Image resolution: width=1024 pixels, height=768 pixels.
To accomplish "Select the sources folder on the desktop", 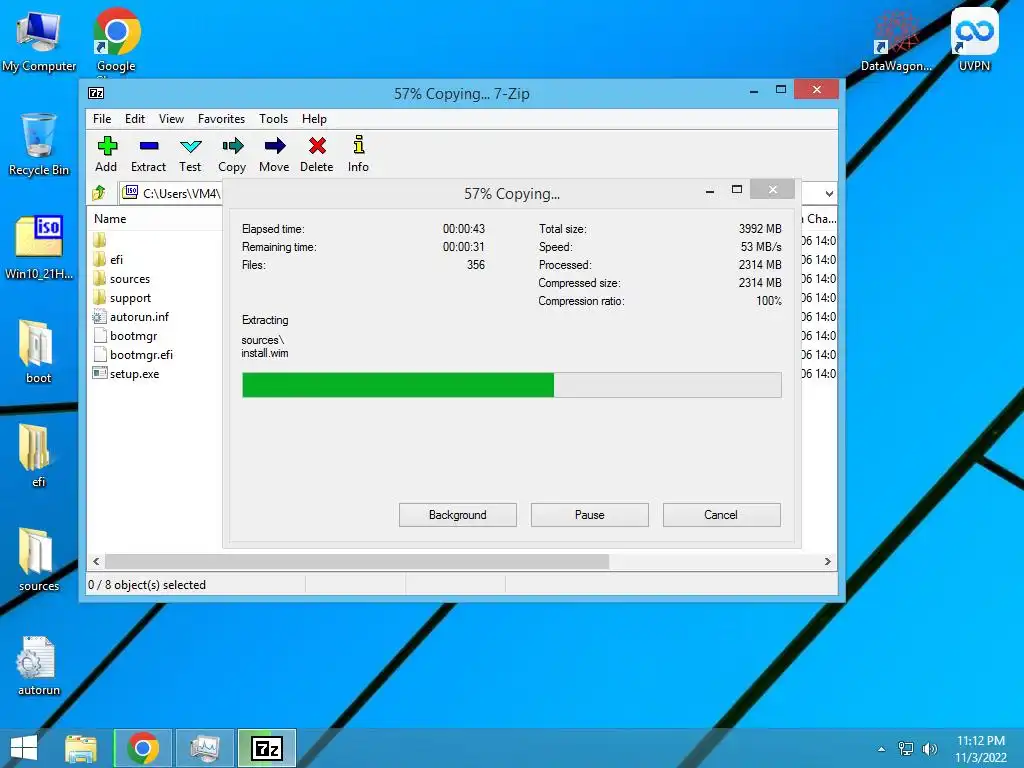I will point(39,560).
